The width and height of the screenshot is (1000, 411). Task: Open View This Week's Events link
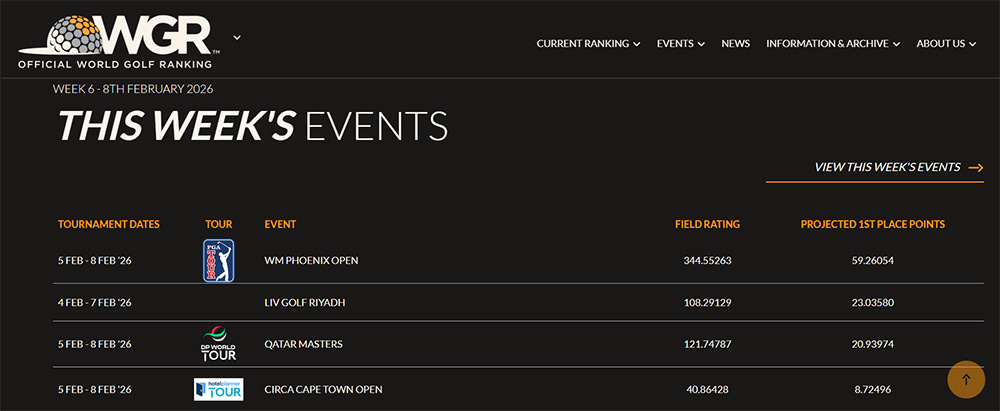(x=887, y=167)
